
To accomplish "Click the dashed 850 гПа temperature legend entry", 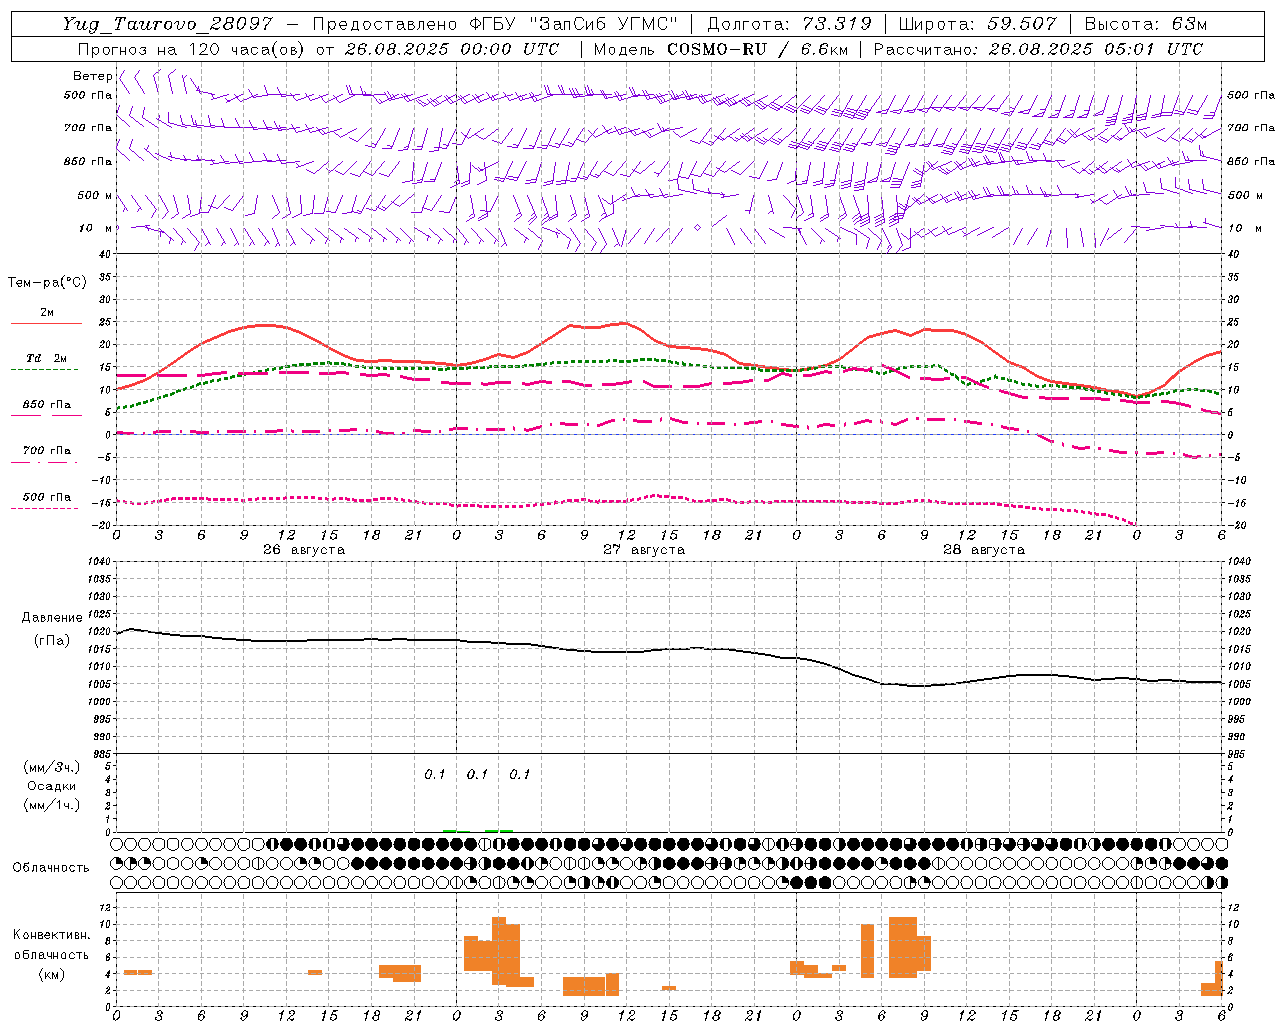I will pyautogui.click(x=46, y=405).
